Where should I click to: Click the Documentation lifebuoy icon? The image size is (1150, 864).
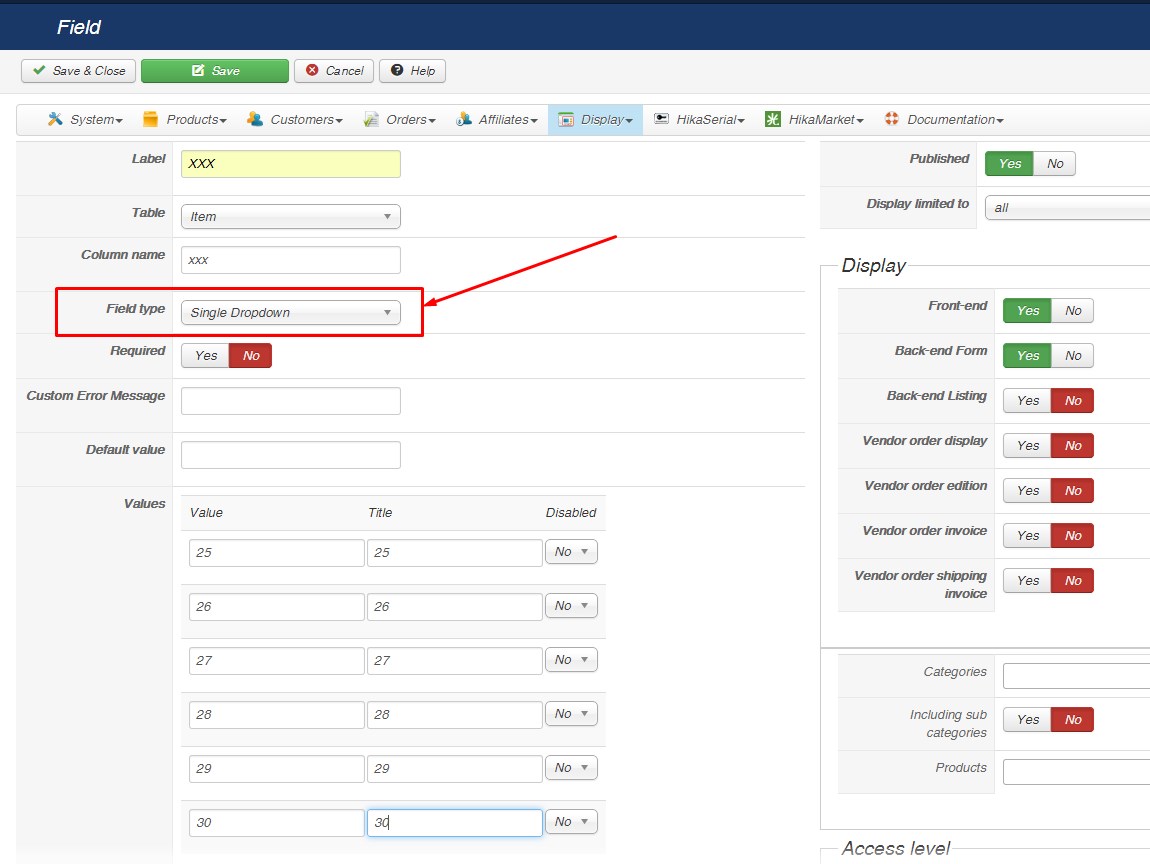point(892,119)
